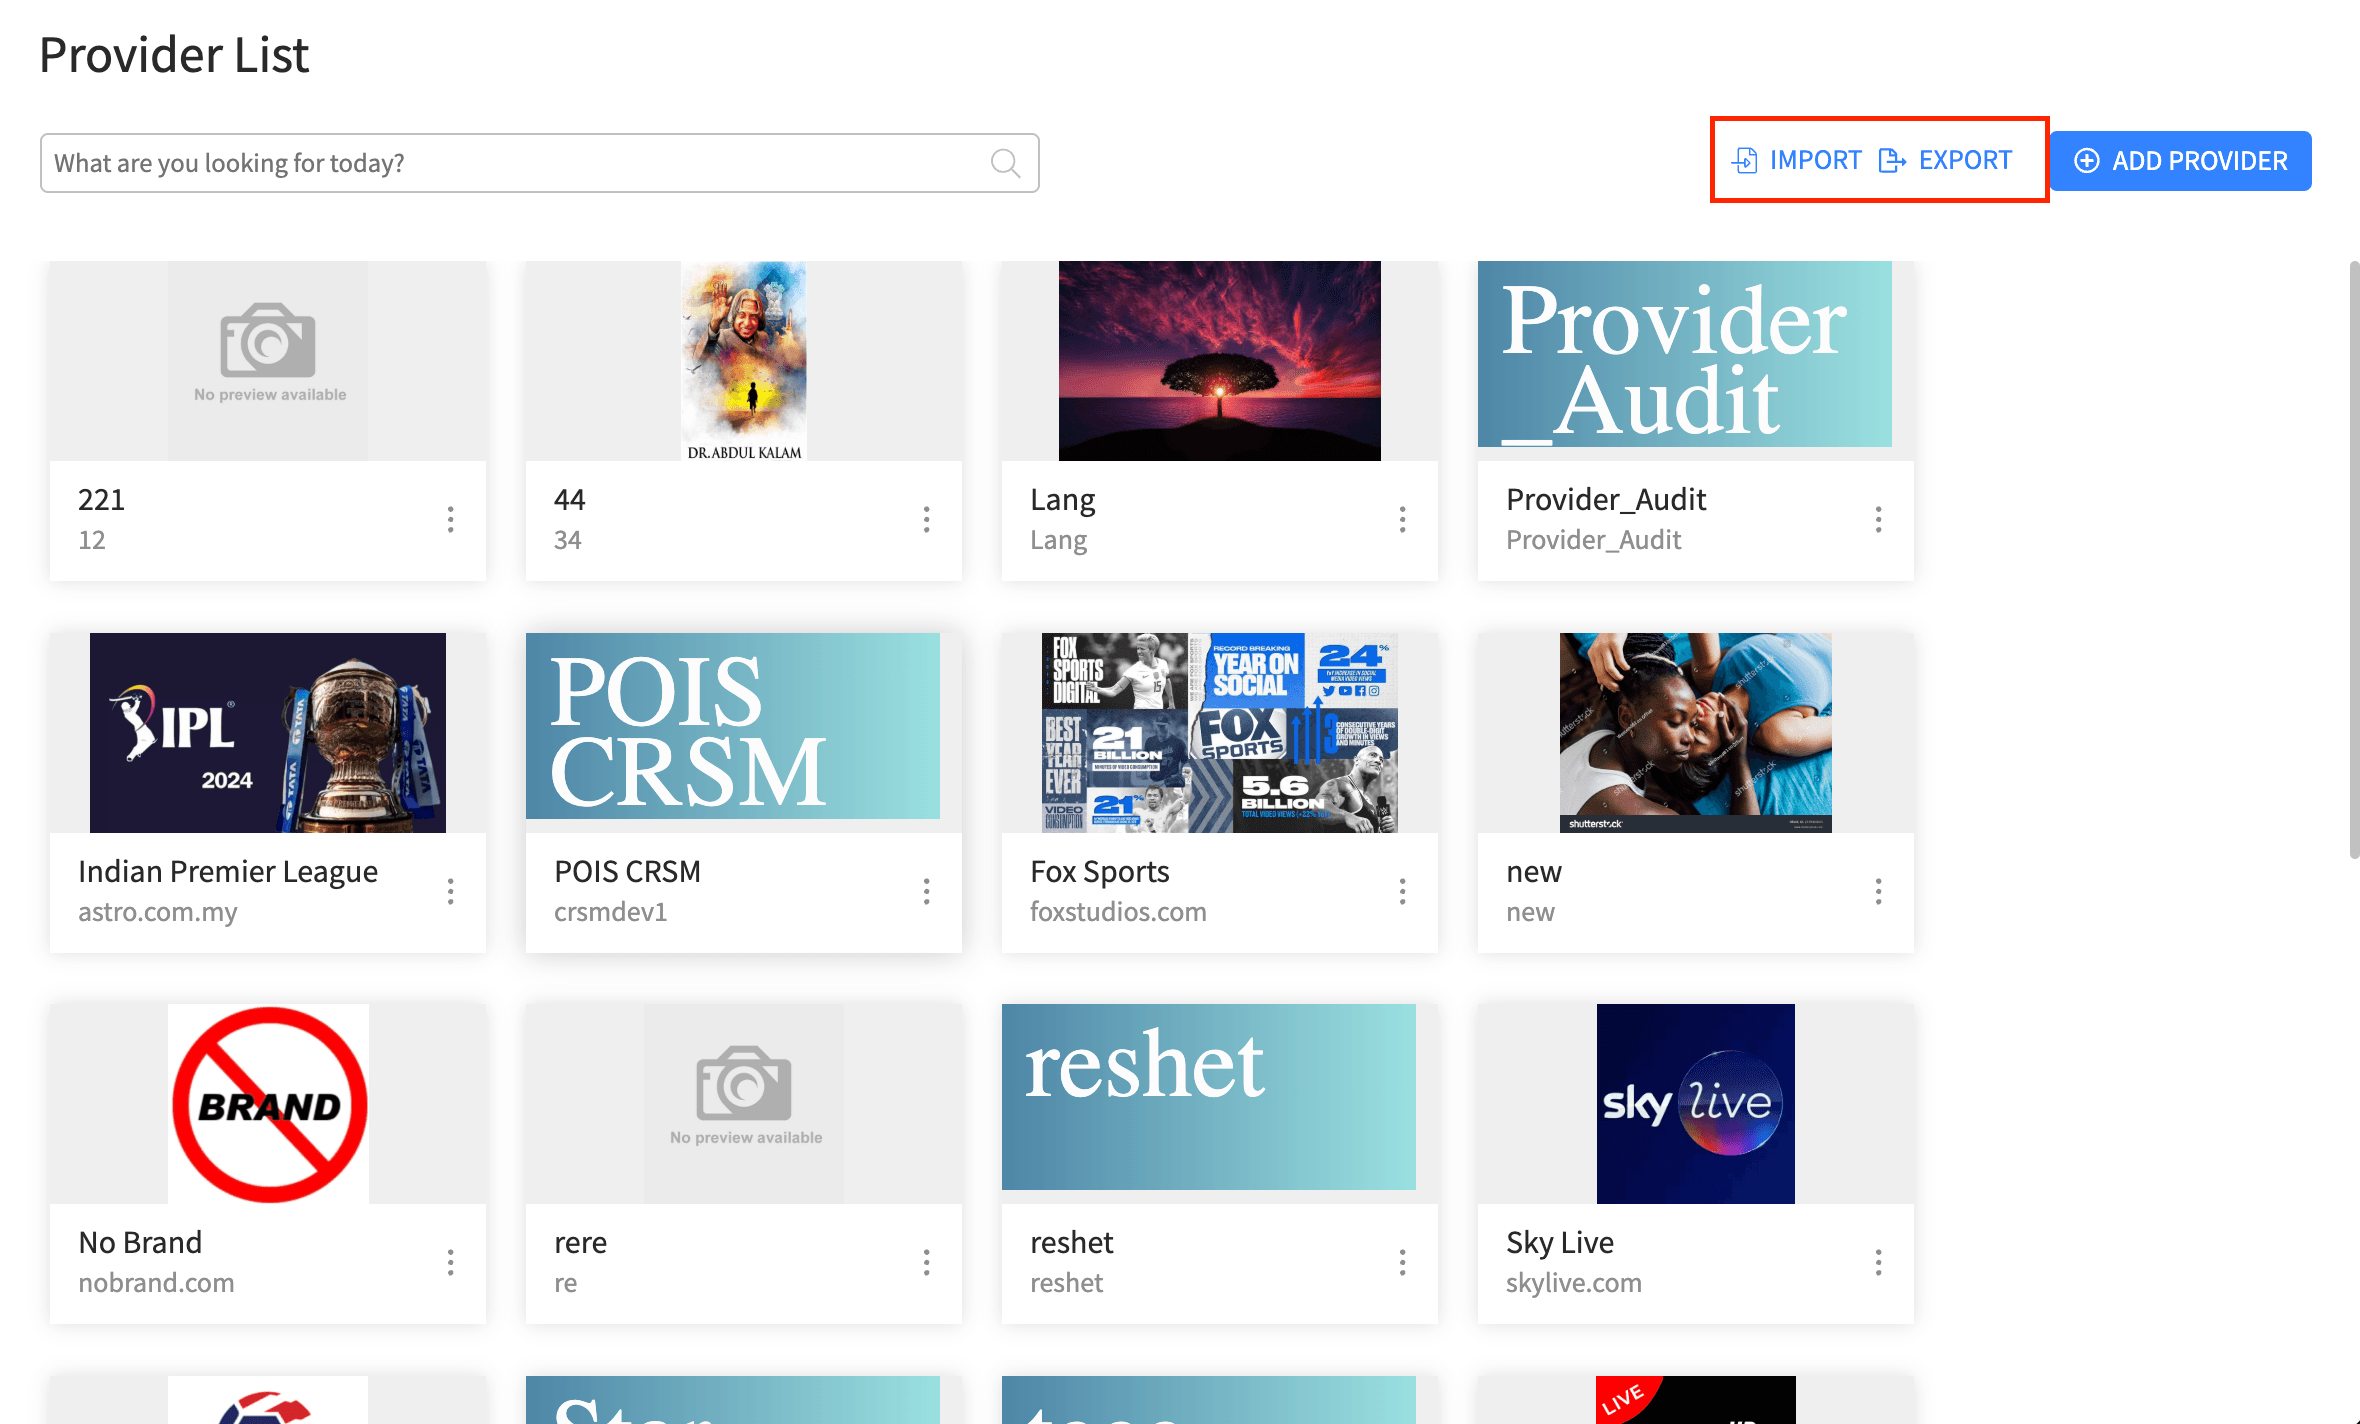The width and height of the screenshot is (2360, 1424).
Task: Open the Lang sunset tree thumbnail
Action: pos(1220,361)
